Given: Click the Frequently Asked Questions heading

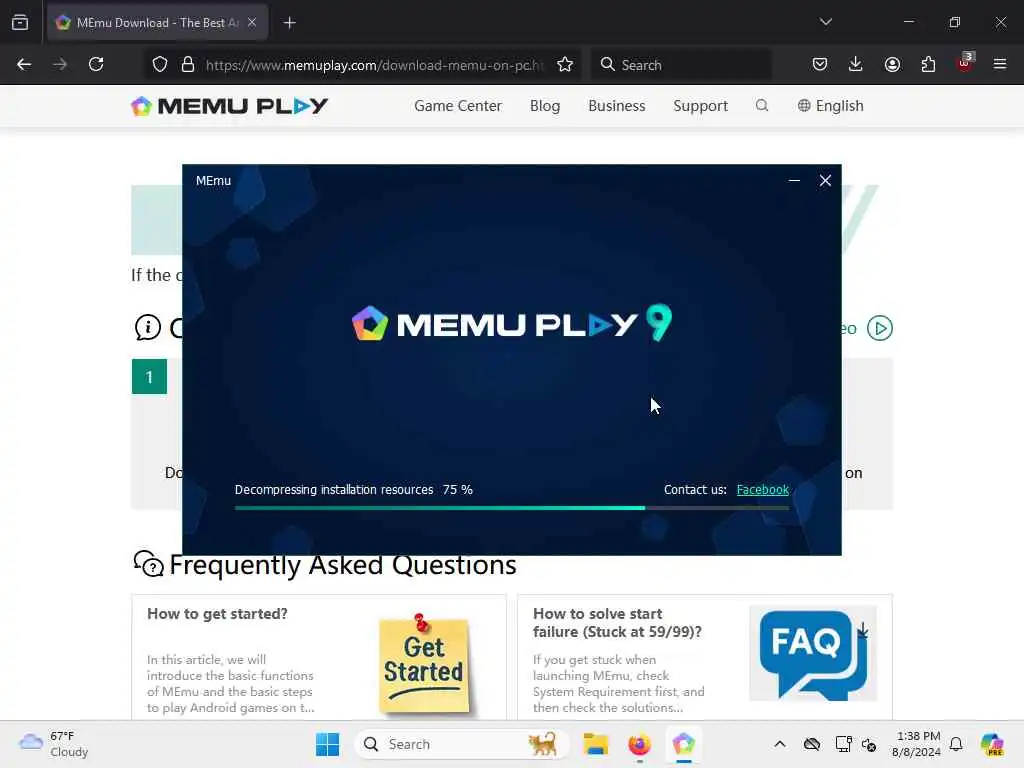Looking at the screenshot, I should (x=342, y=564).
